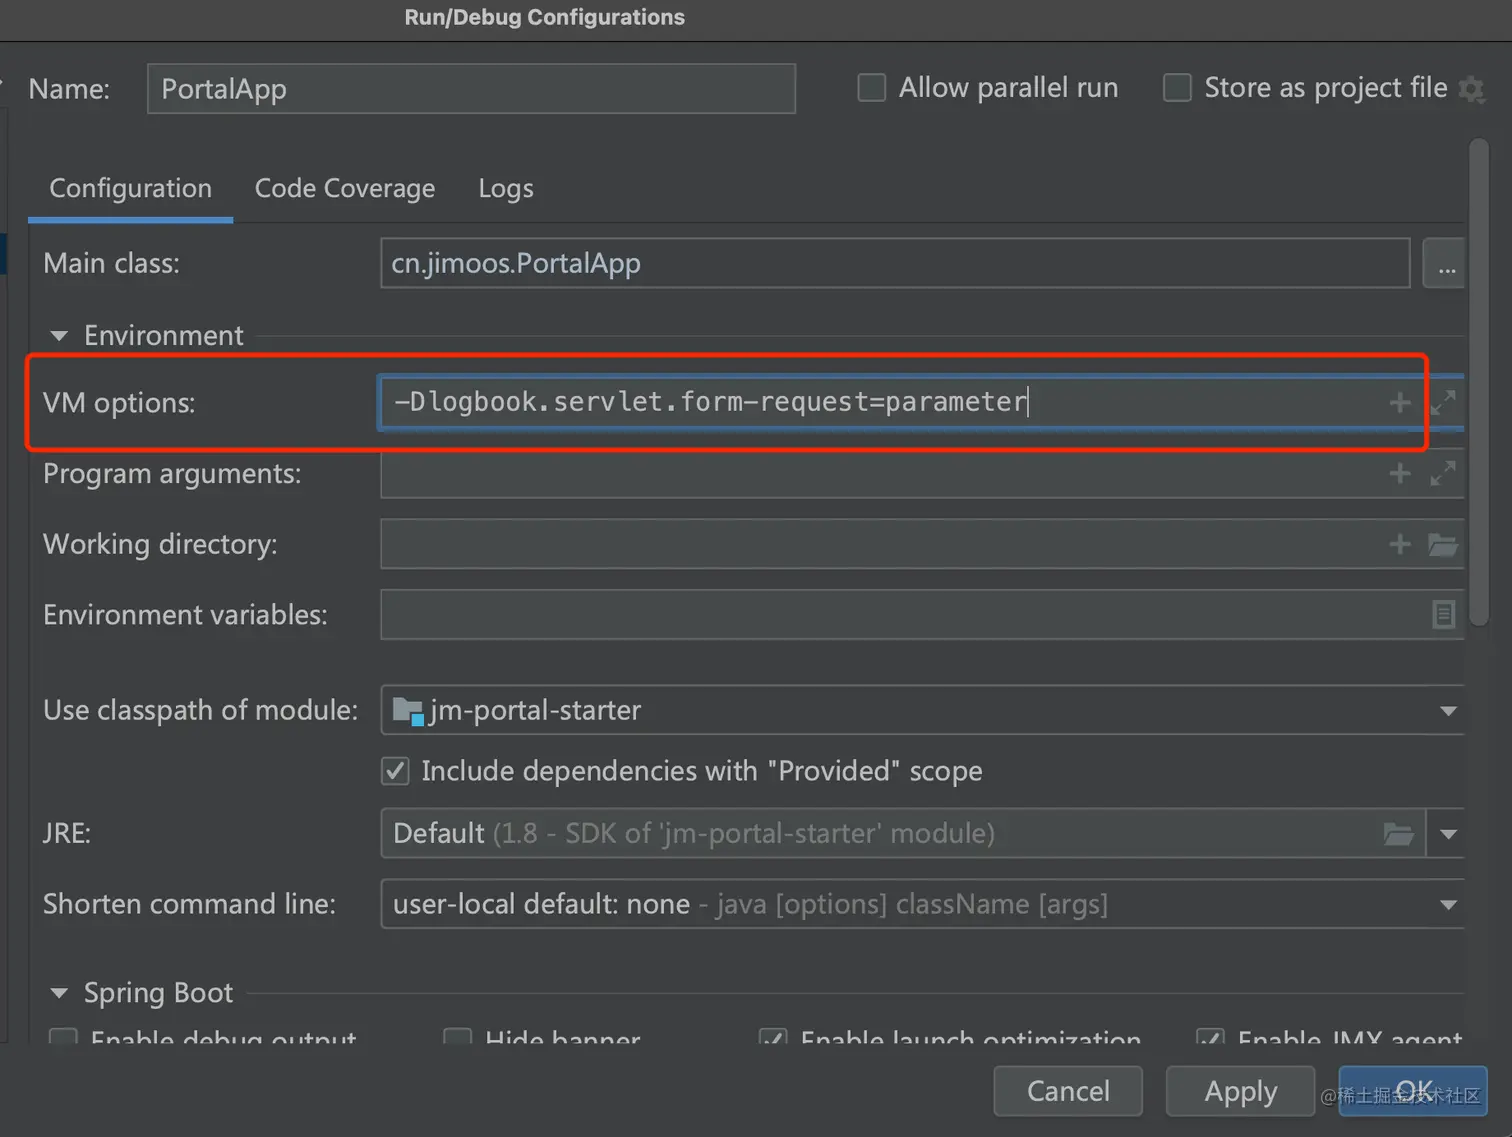
Task: Switch to the Code Coverage tab
Action: (345, 188)
